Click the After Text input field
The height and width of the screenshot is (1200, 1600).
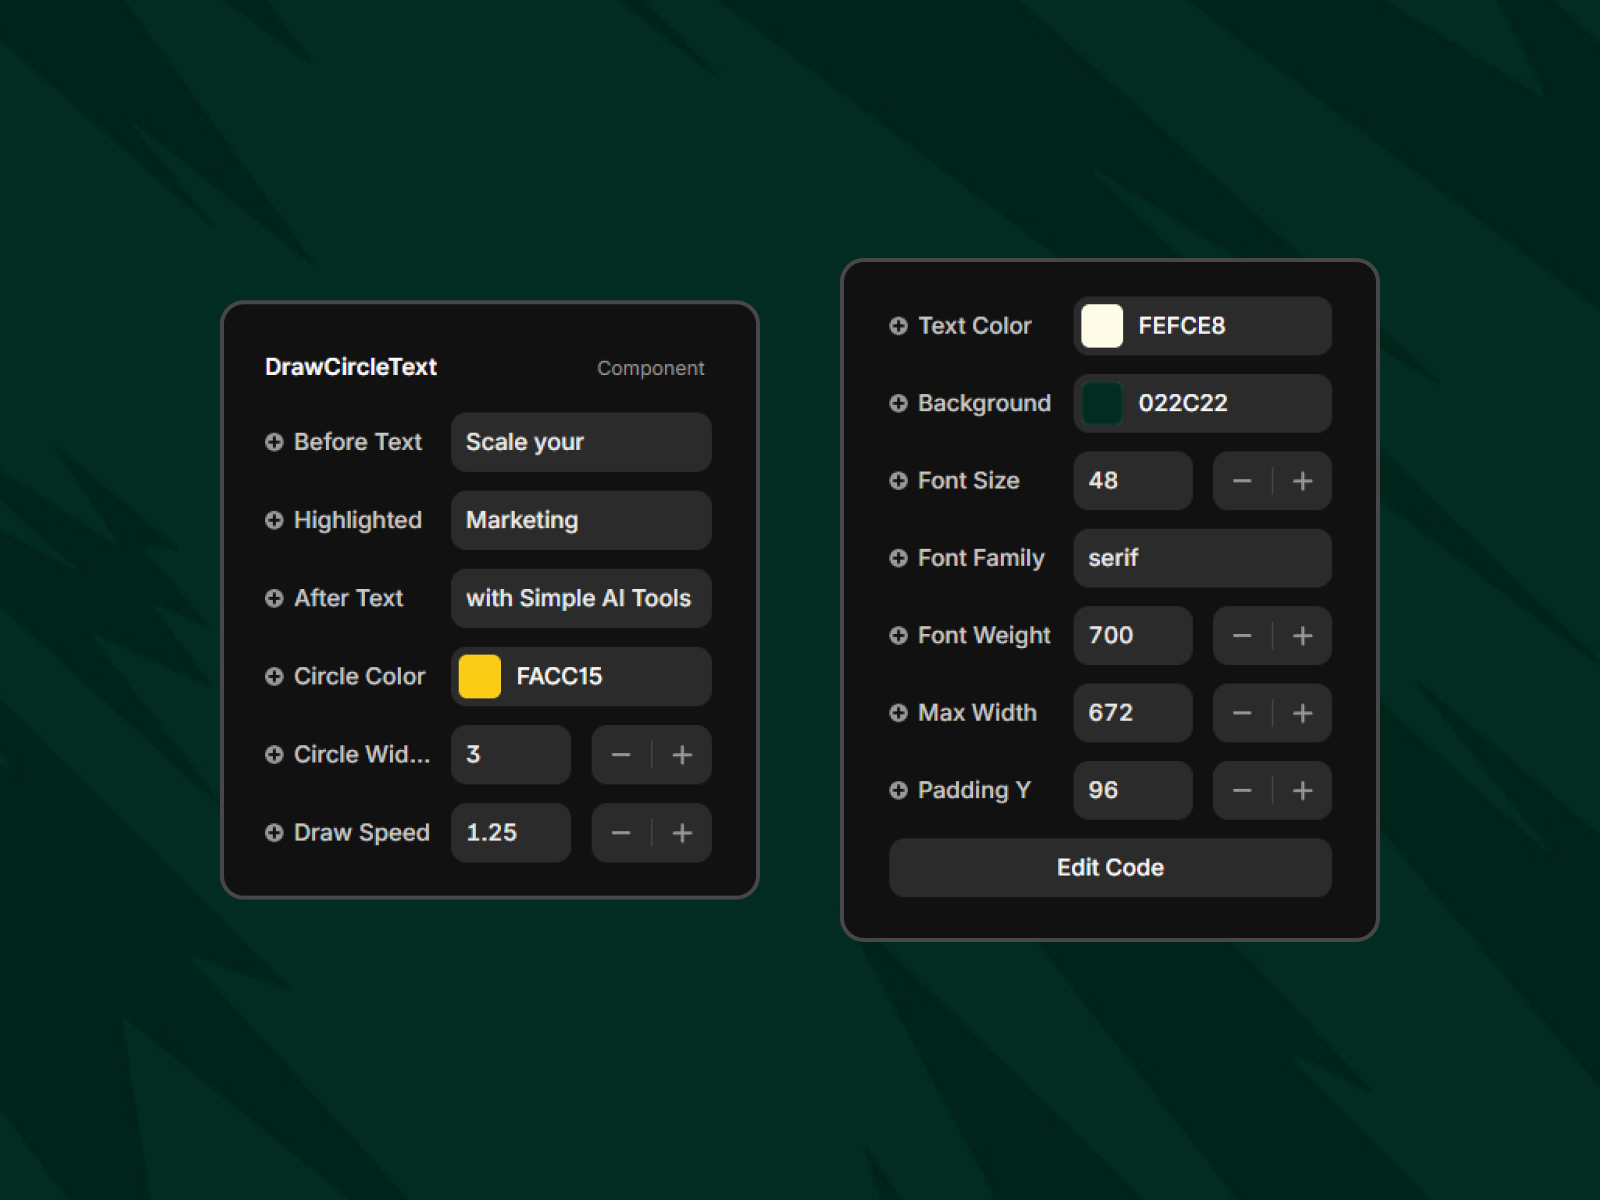[x=581, y=598]
